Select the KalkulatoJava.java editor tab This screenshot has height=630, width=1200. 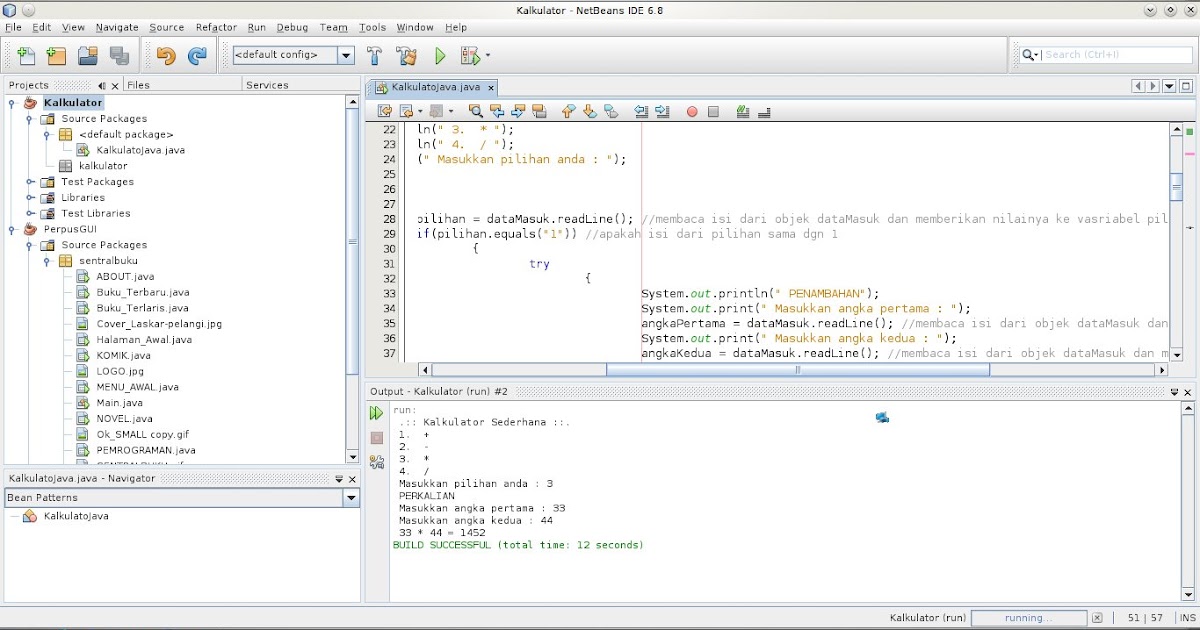click(435, 87)
